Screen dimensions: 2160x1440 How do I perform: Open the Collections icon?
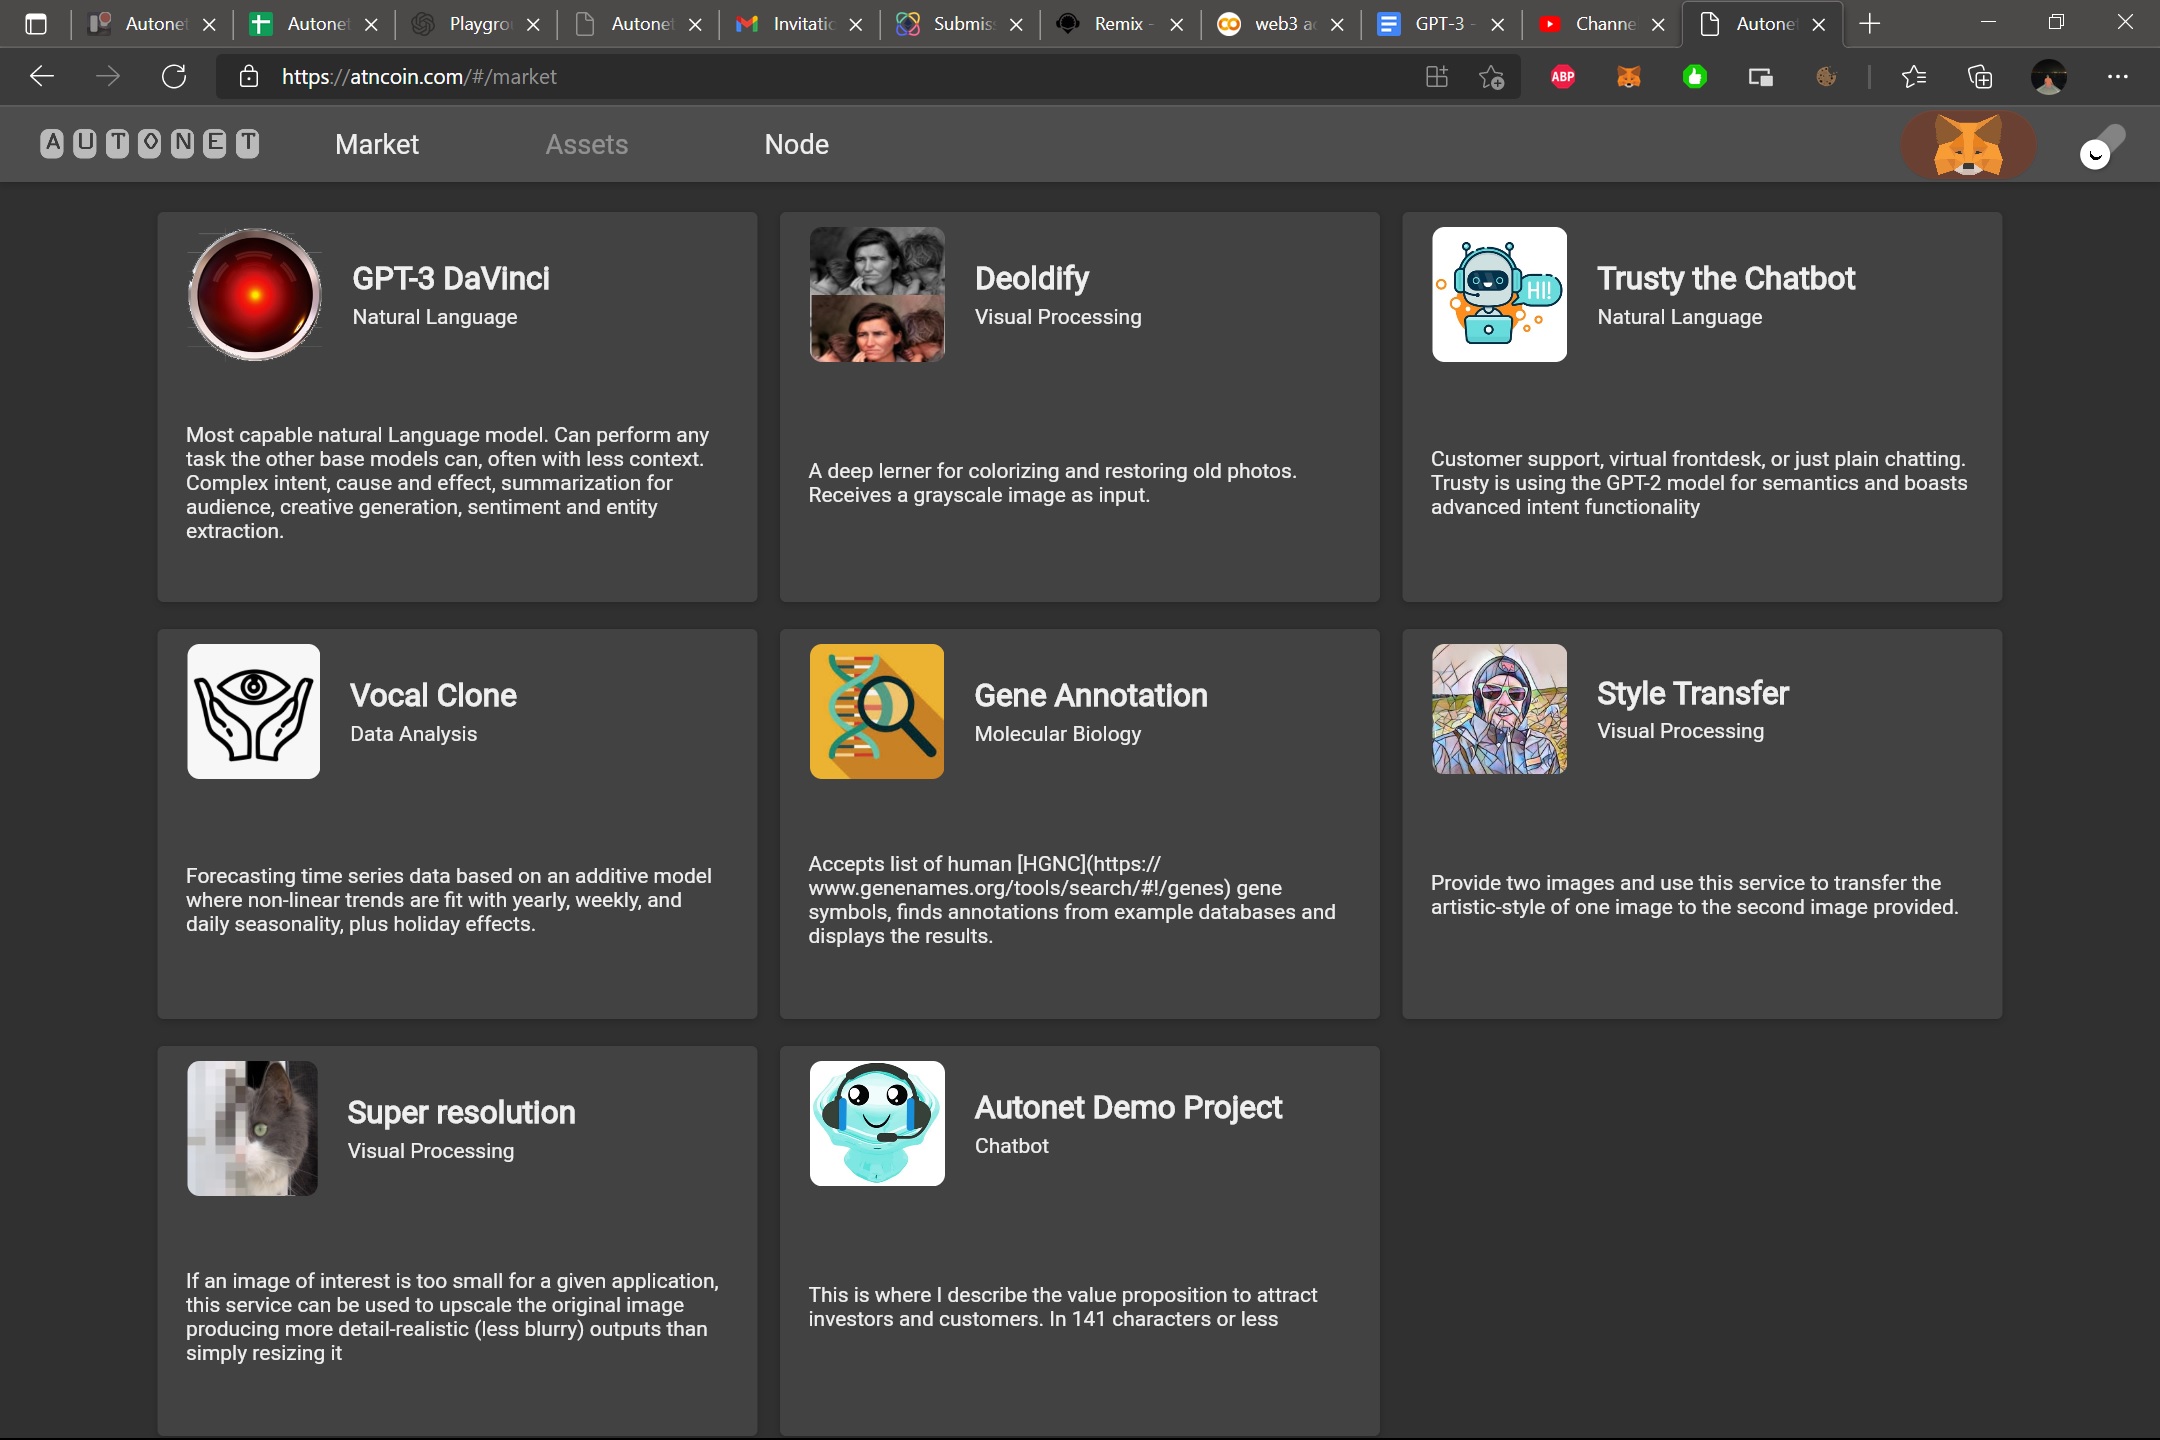coord(1980,77)
